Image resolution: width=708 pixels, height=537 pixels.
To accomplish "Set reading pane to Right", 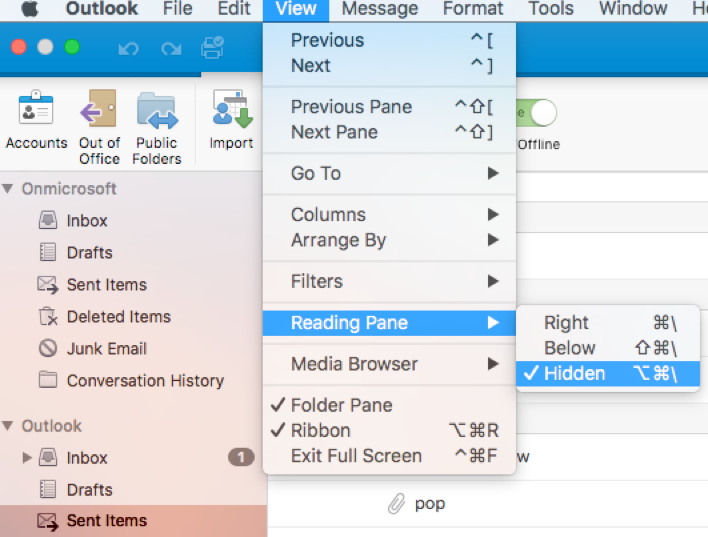I will (x=608, y=323).
